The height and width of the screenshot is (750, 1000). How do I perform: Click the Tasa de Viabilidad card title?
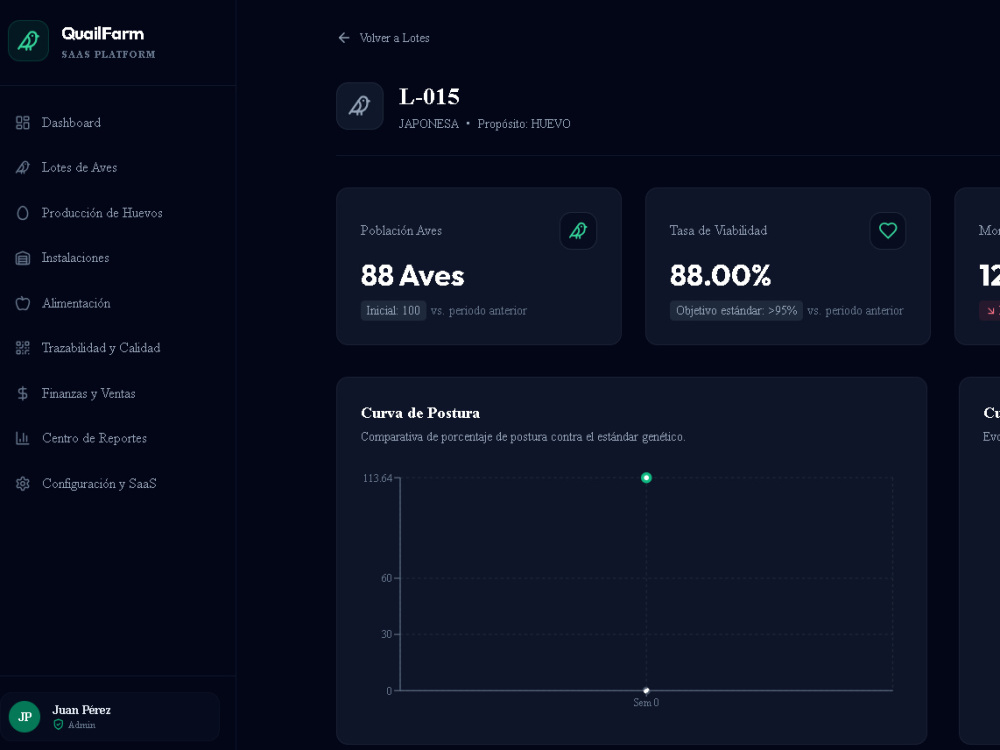[718, 230]
